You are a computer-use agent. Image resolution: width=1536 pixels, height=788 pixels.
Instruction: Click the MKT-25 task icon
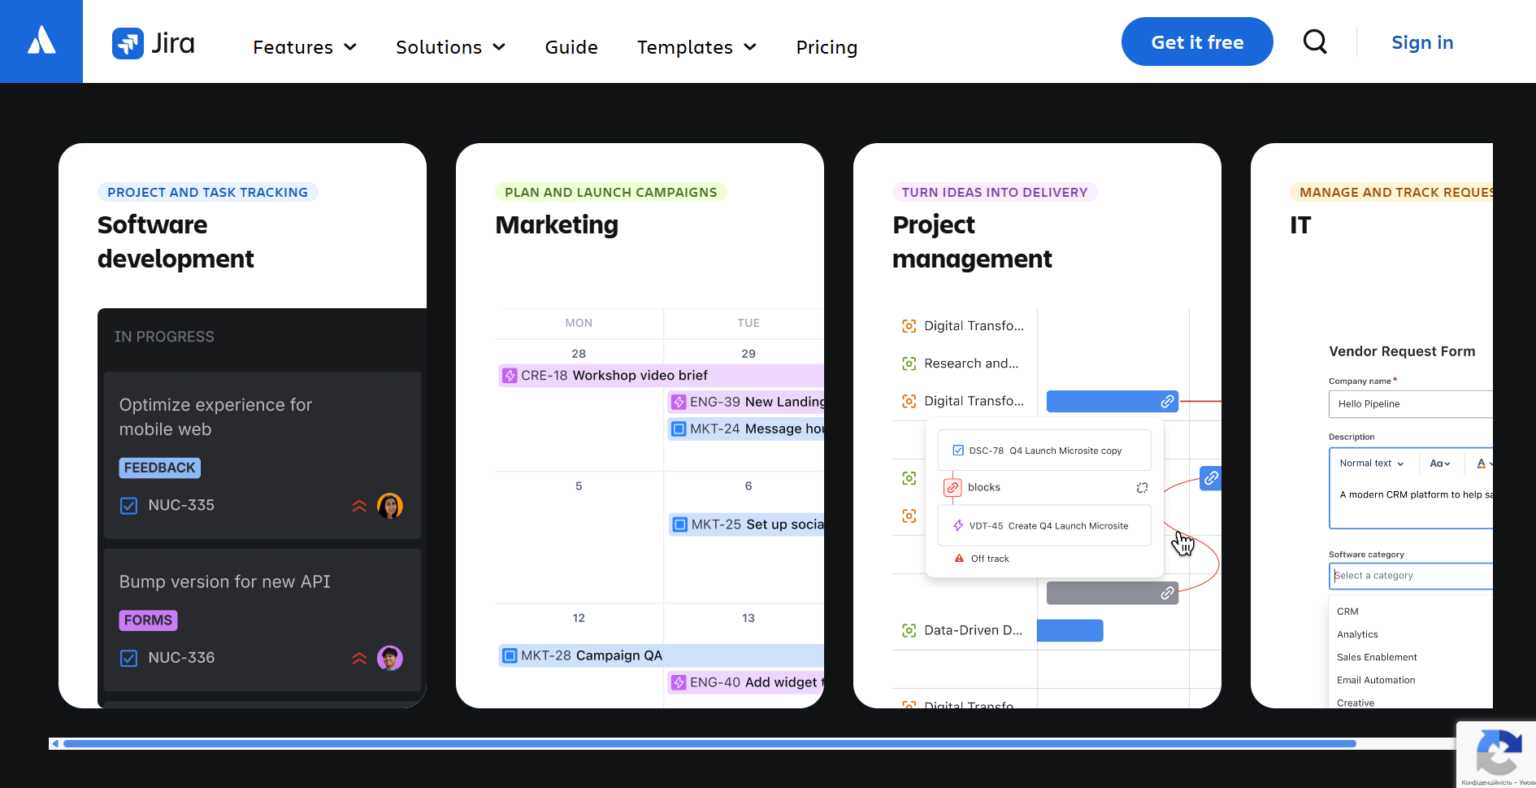680,524
